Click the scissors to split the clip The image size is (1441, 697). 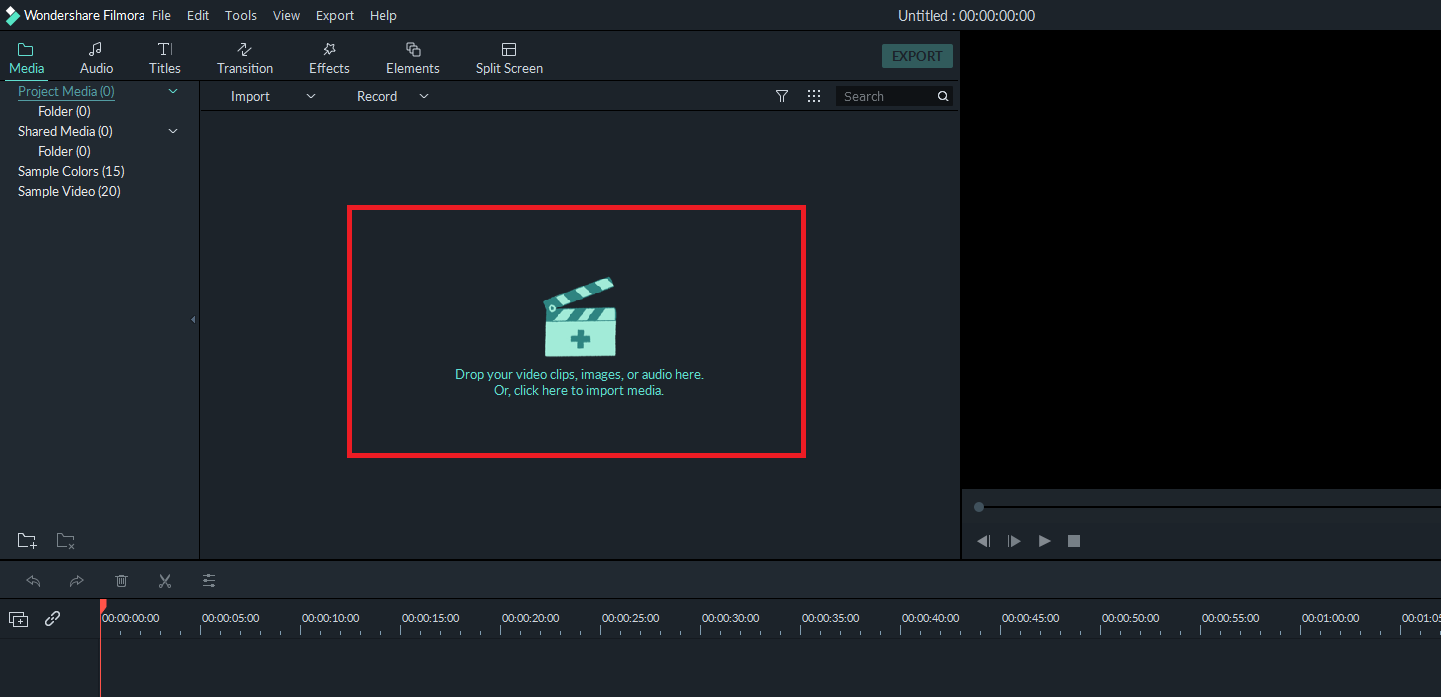(x=165, y=581)
